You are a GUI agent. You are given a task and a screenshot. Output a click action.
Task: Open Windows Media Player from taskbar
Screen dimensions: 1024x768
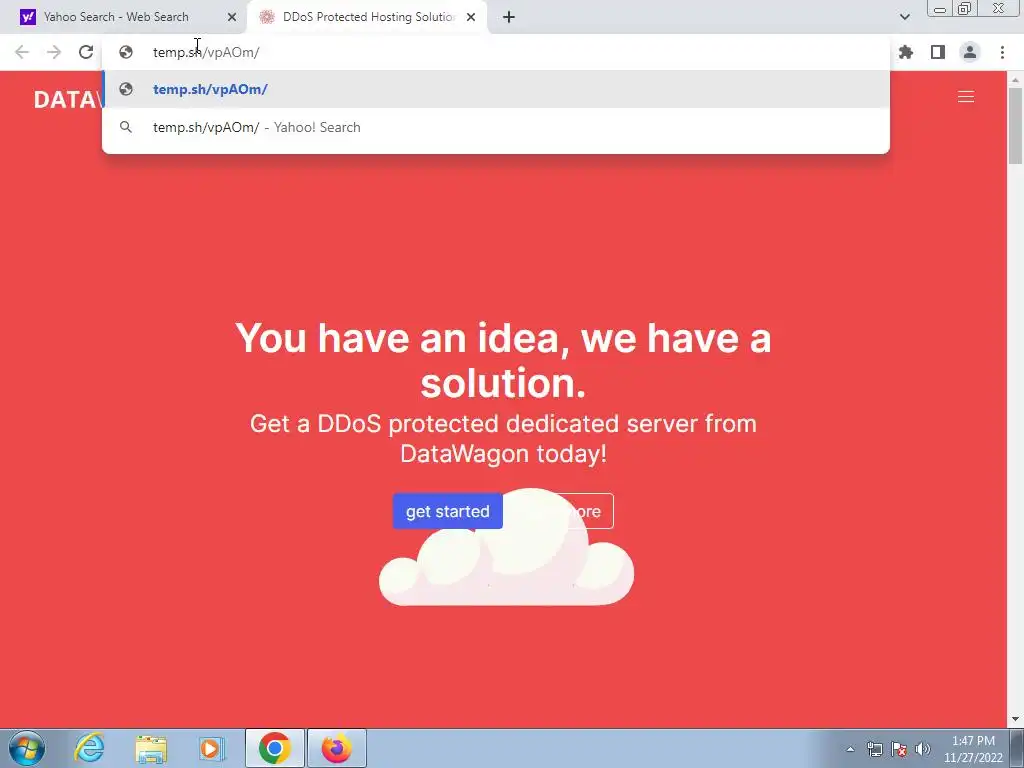point(211,748)
